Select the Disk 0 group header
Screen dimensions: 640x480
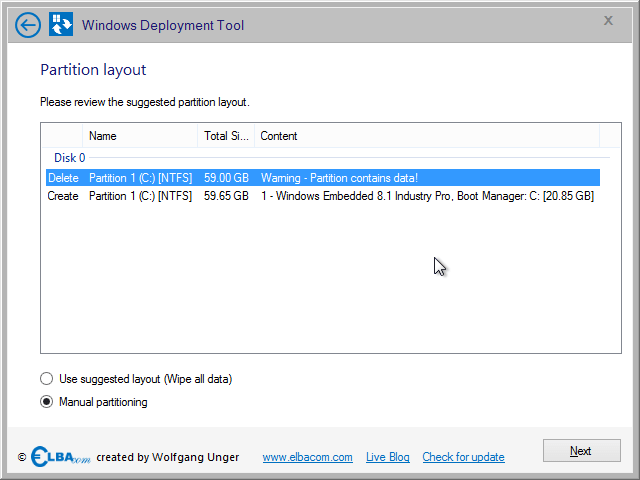(70, 158)
